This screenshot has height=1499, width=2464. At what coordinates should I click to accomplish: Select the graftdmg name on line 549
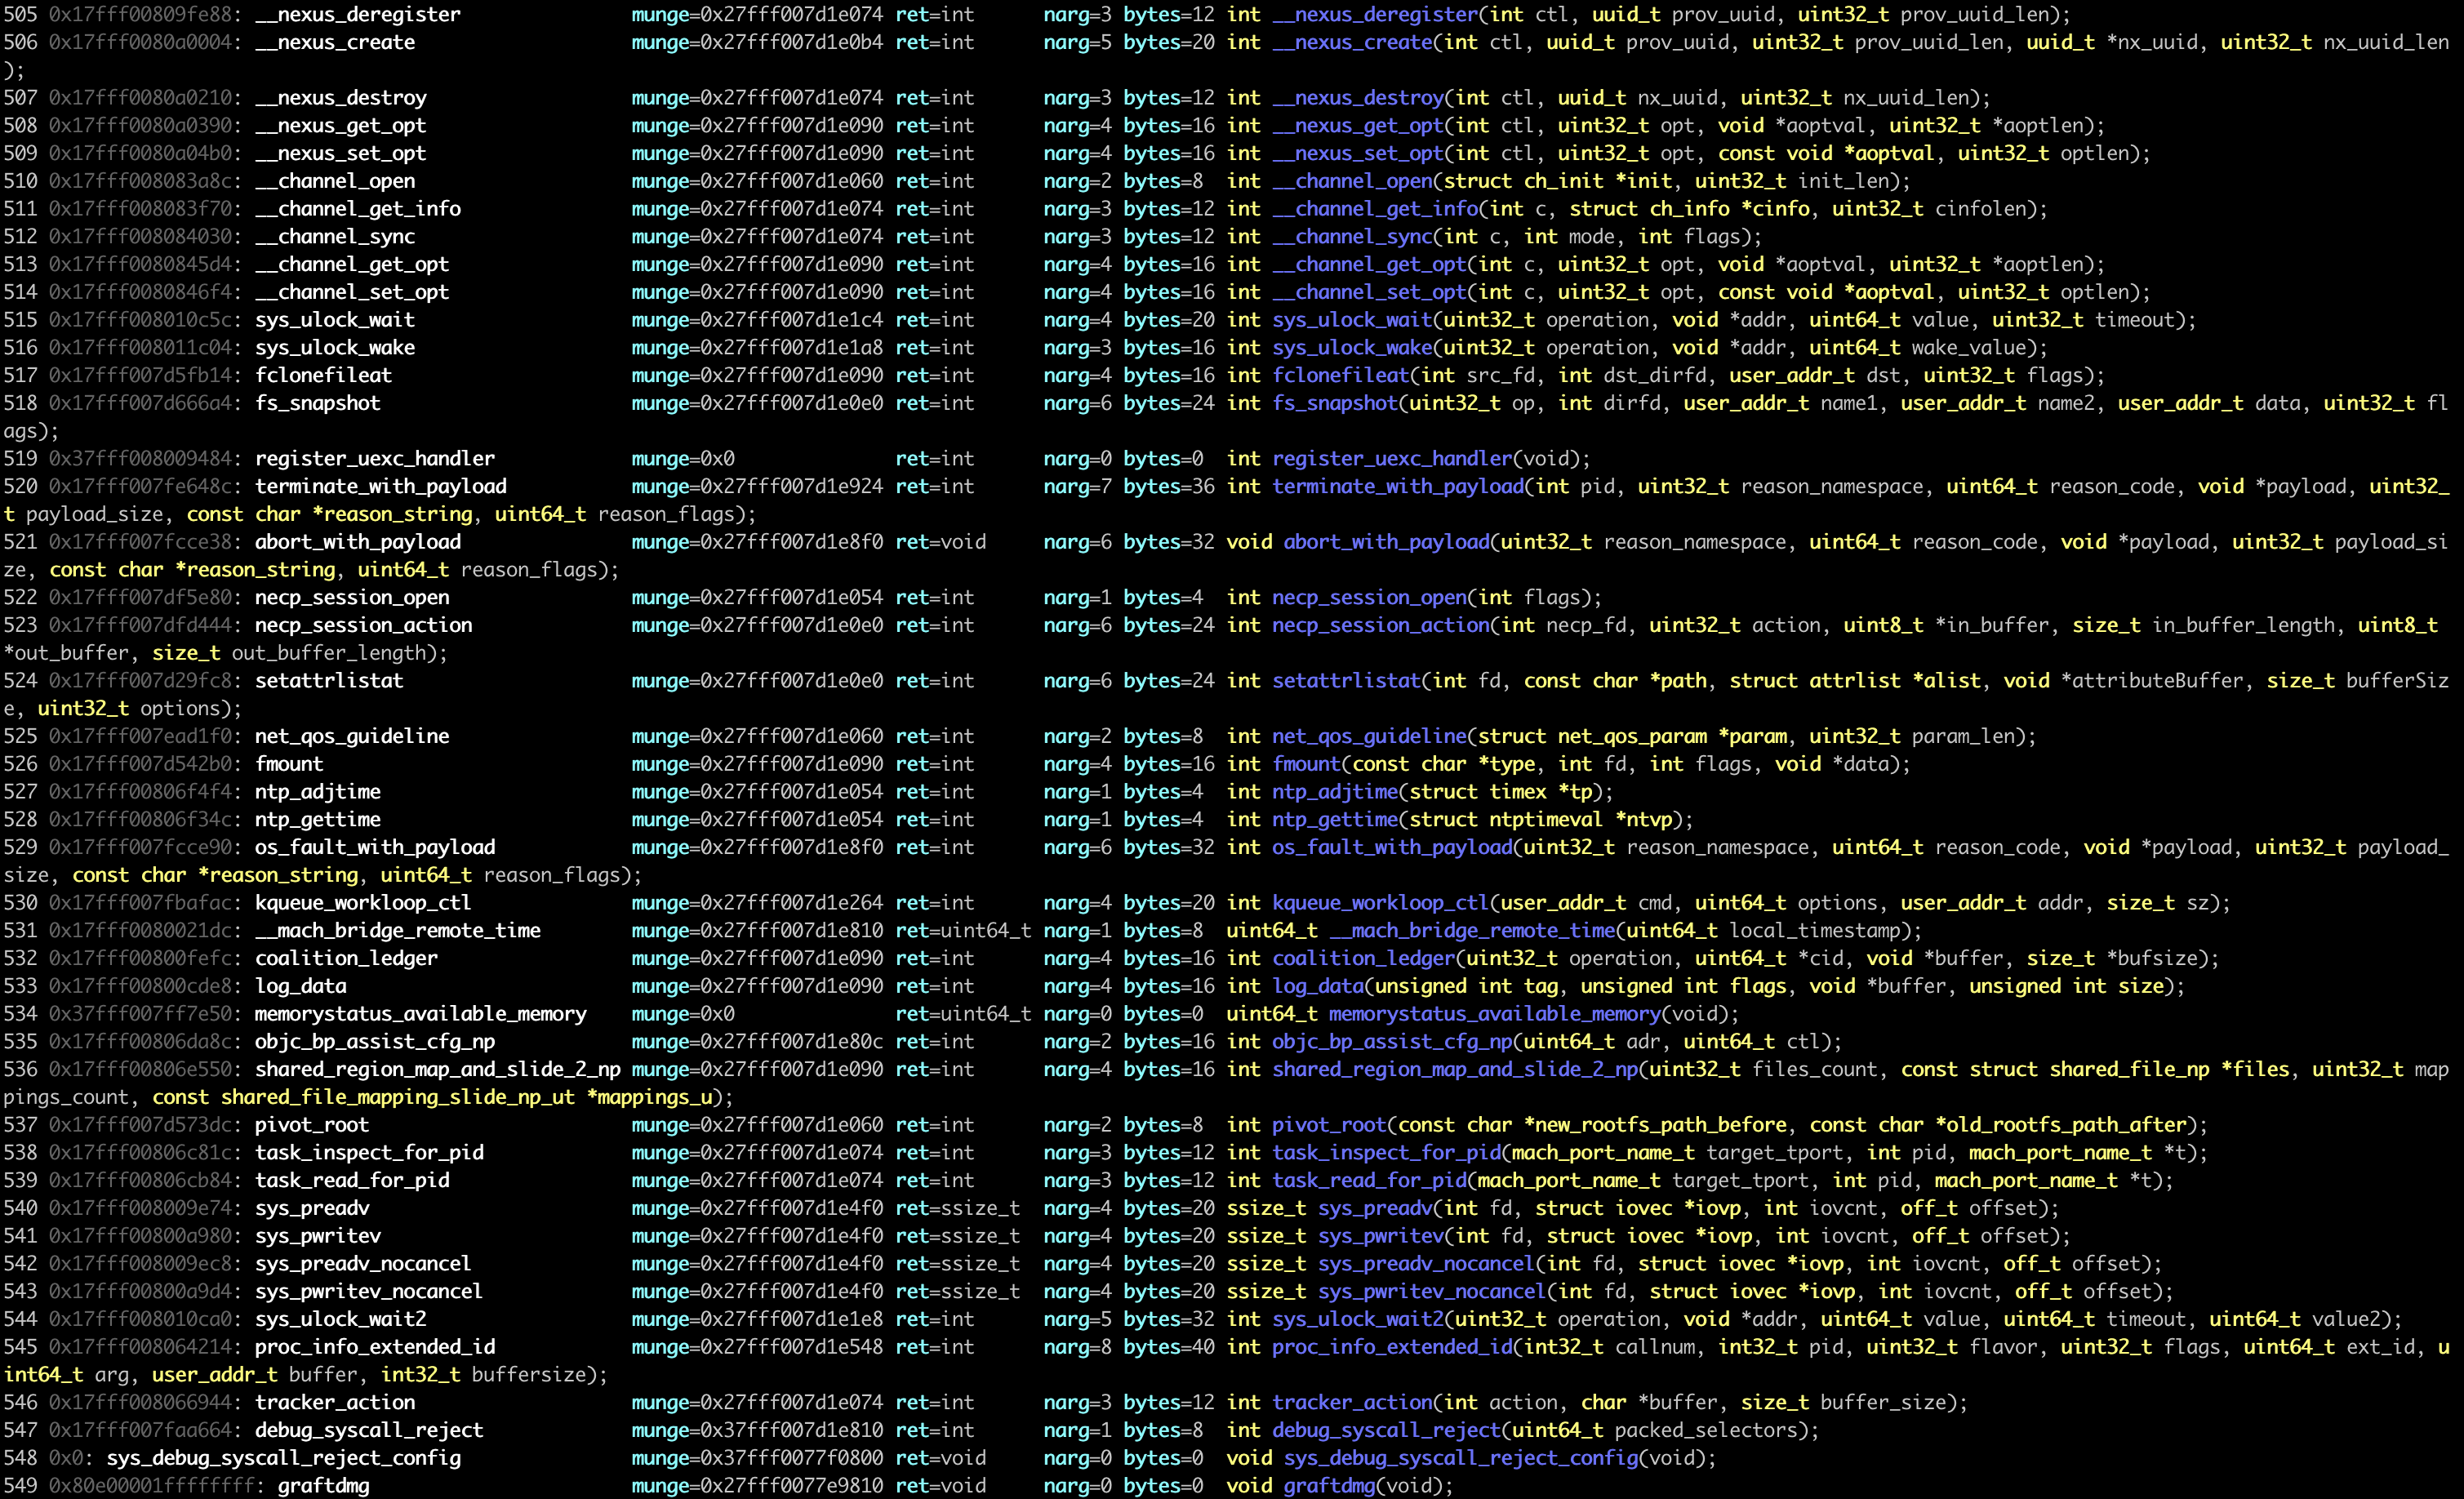coord(323,1486)
